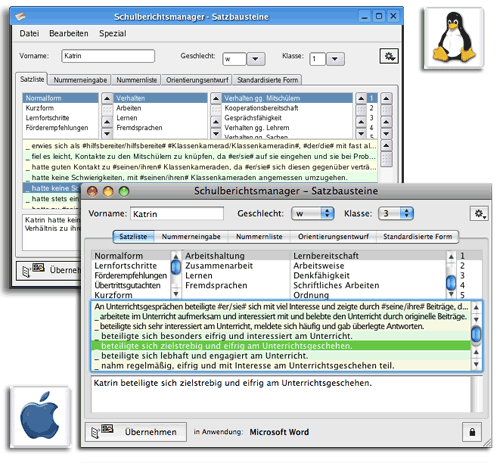Open the Spezial menu
The height and width of the screenshot is (463, 500).
113,33
